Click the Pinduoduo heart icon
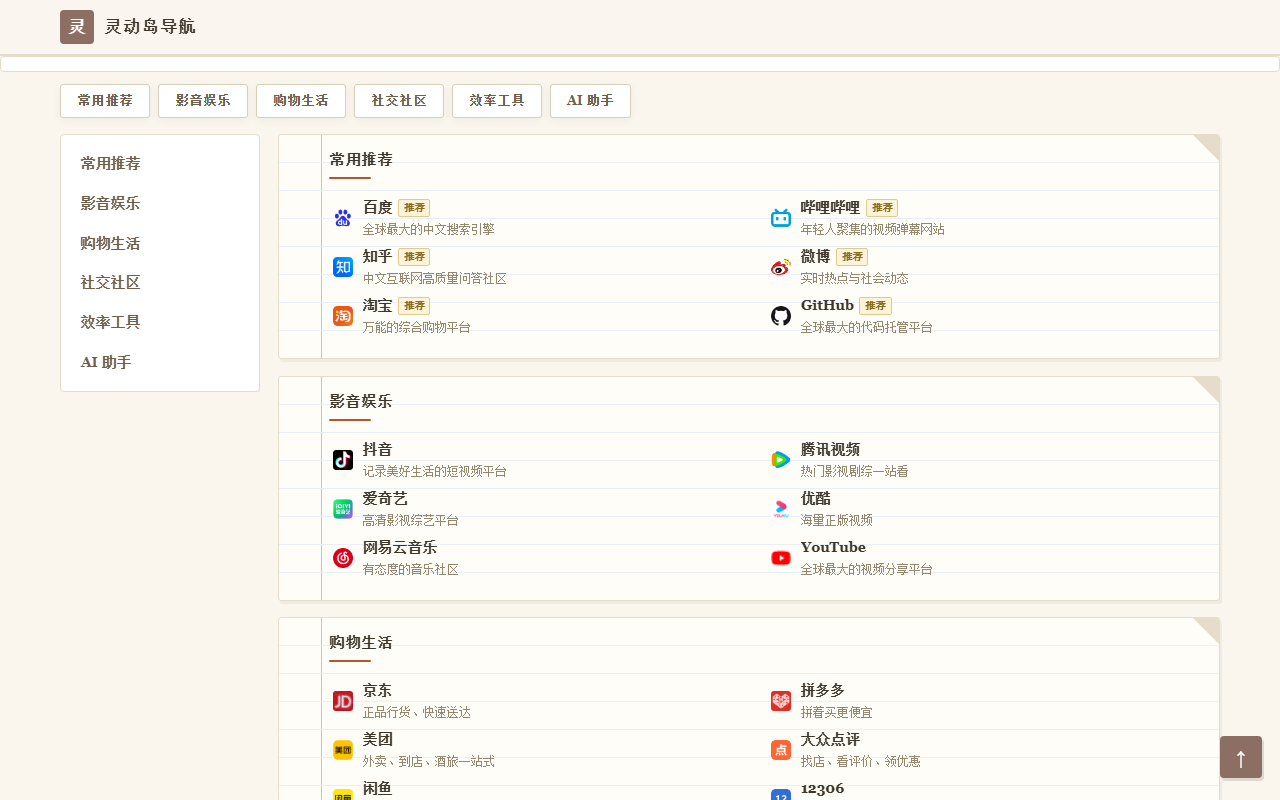The width and height of the screenshot is (1280, 800). click(781, 701)
